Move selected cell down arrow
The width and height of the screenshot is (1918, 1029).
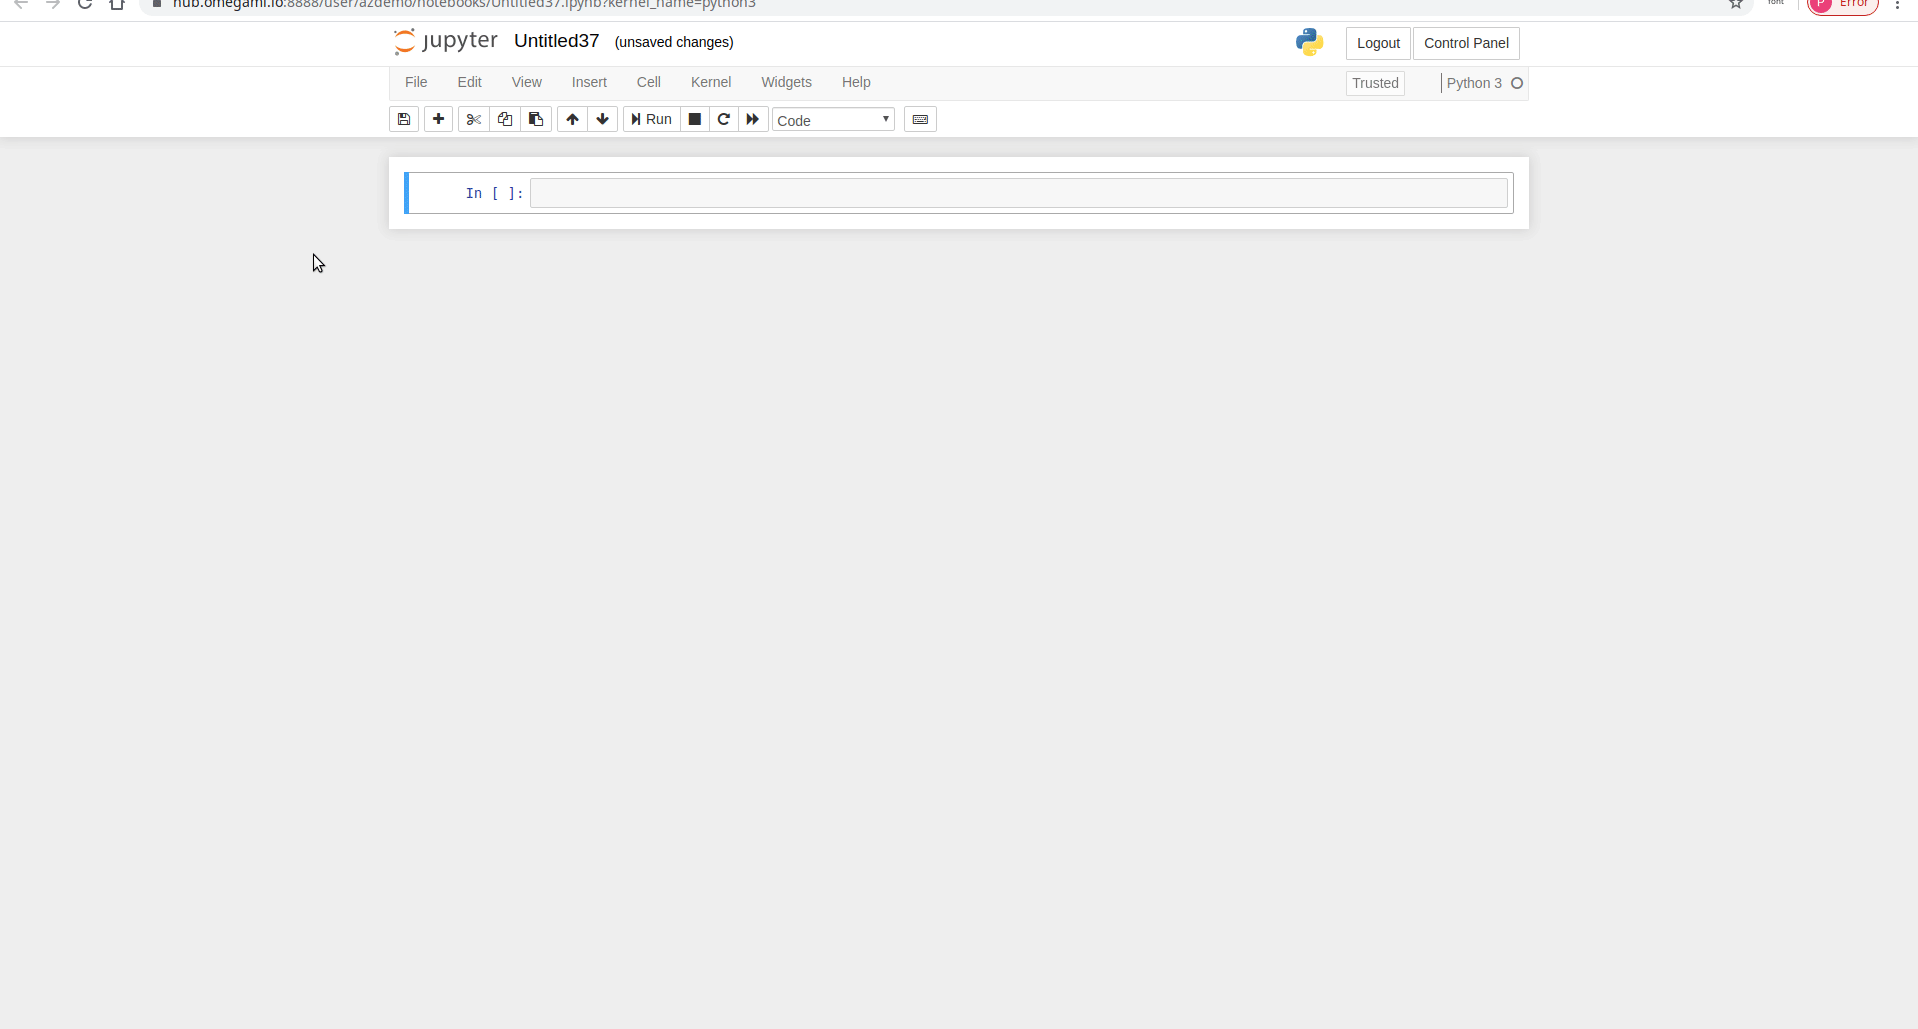(603, 119)
